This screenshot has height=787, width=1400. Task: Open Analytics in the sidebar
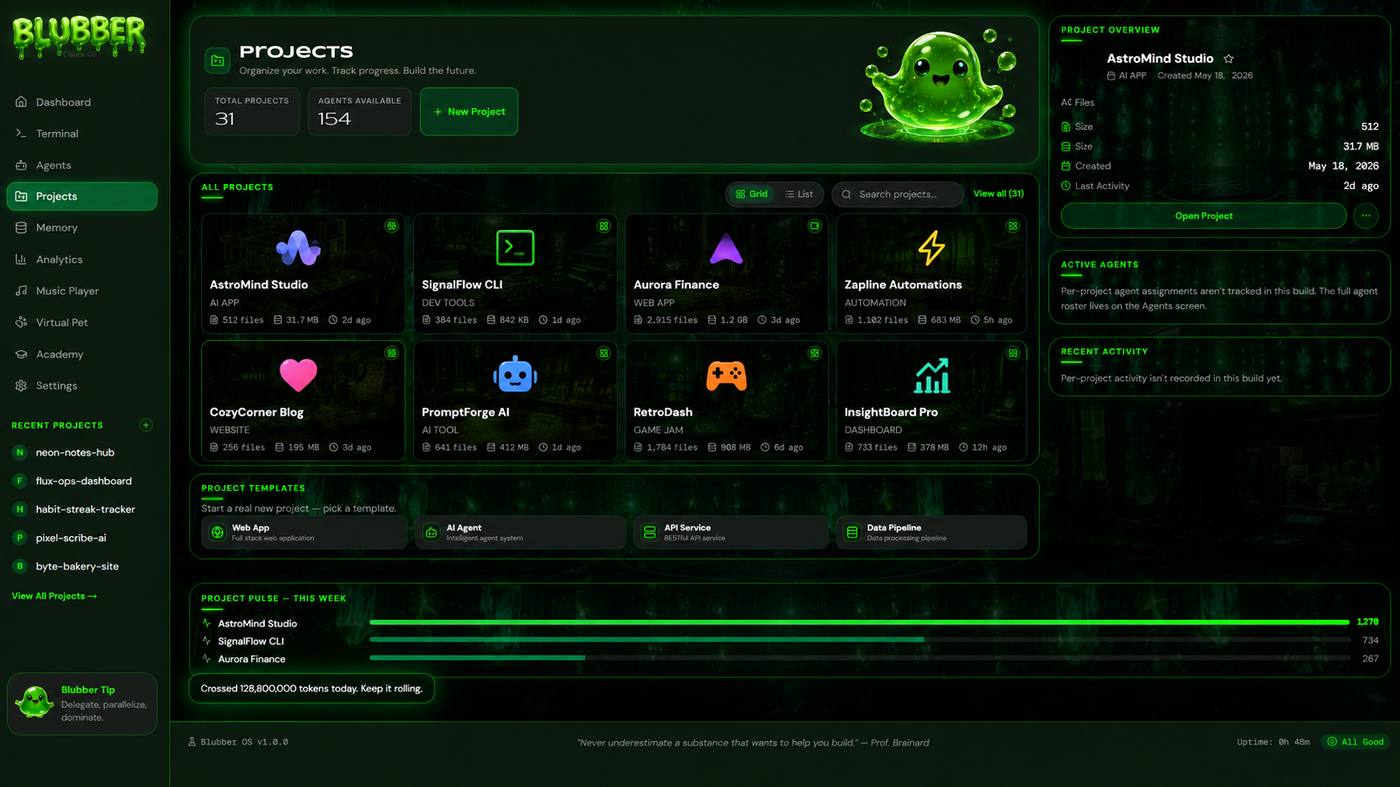82,259
